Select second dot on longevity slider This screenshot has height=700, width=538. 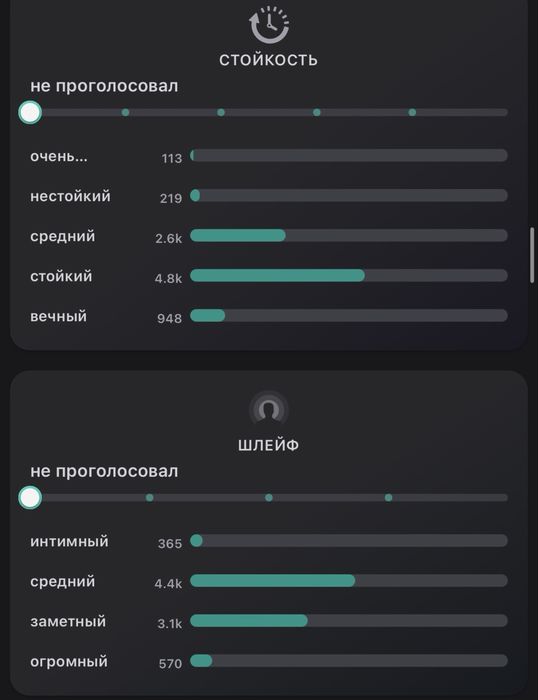coord(221,112)
